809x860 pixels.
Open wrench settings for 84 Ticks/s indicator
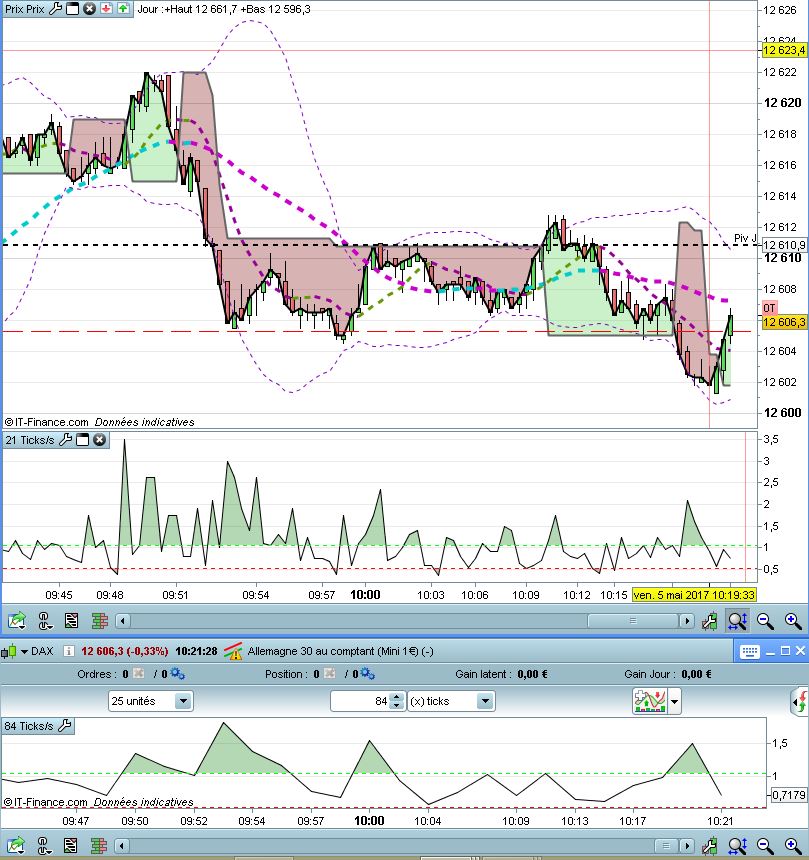tap(65, 726)
